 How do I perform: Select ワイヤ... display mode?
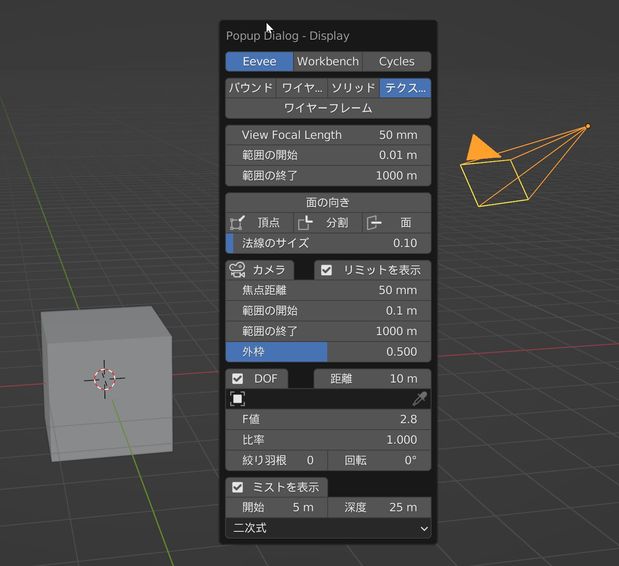pos(302,88)
